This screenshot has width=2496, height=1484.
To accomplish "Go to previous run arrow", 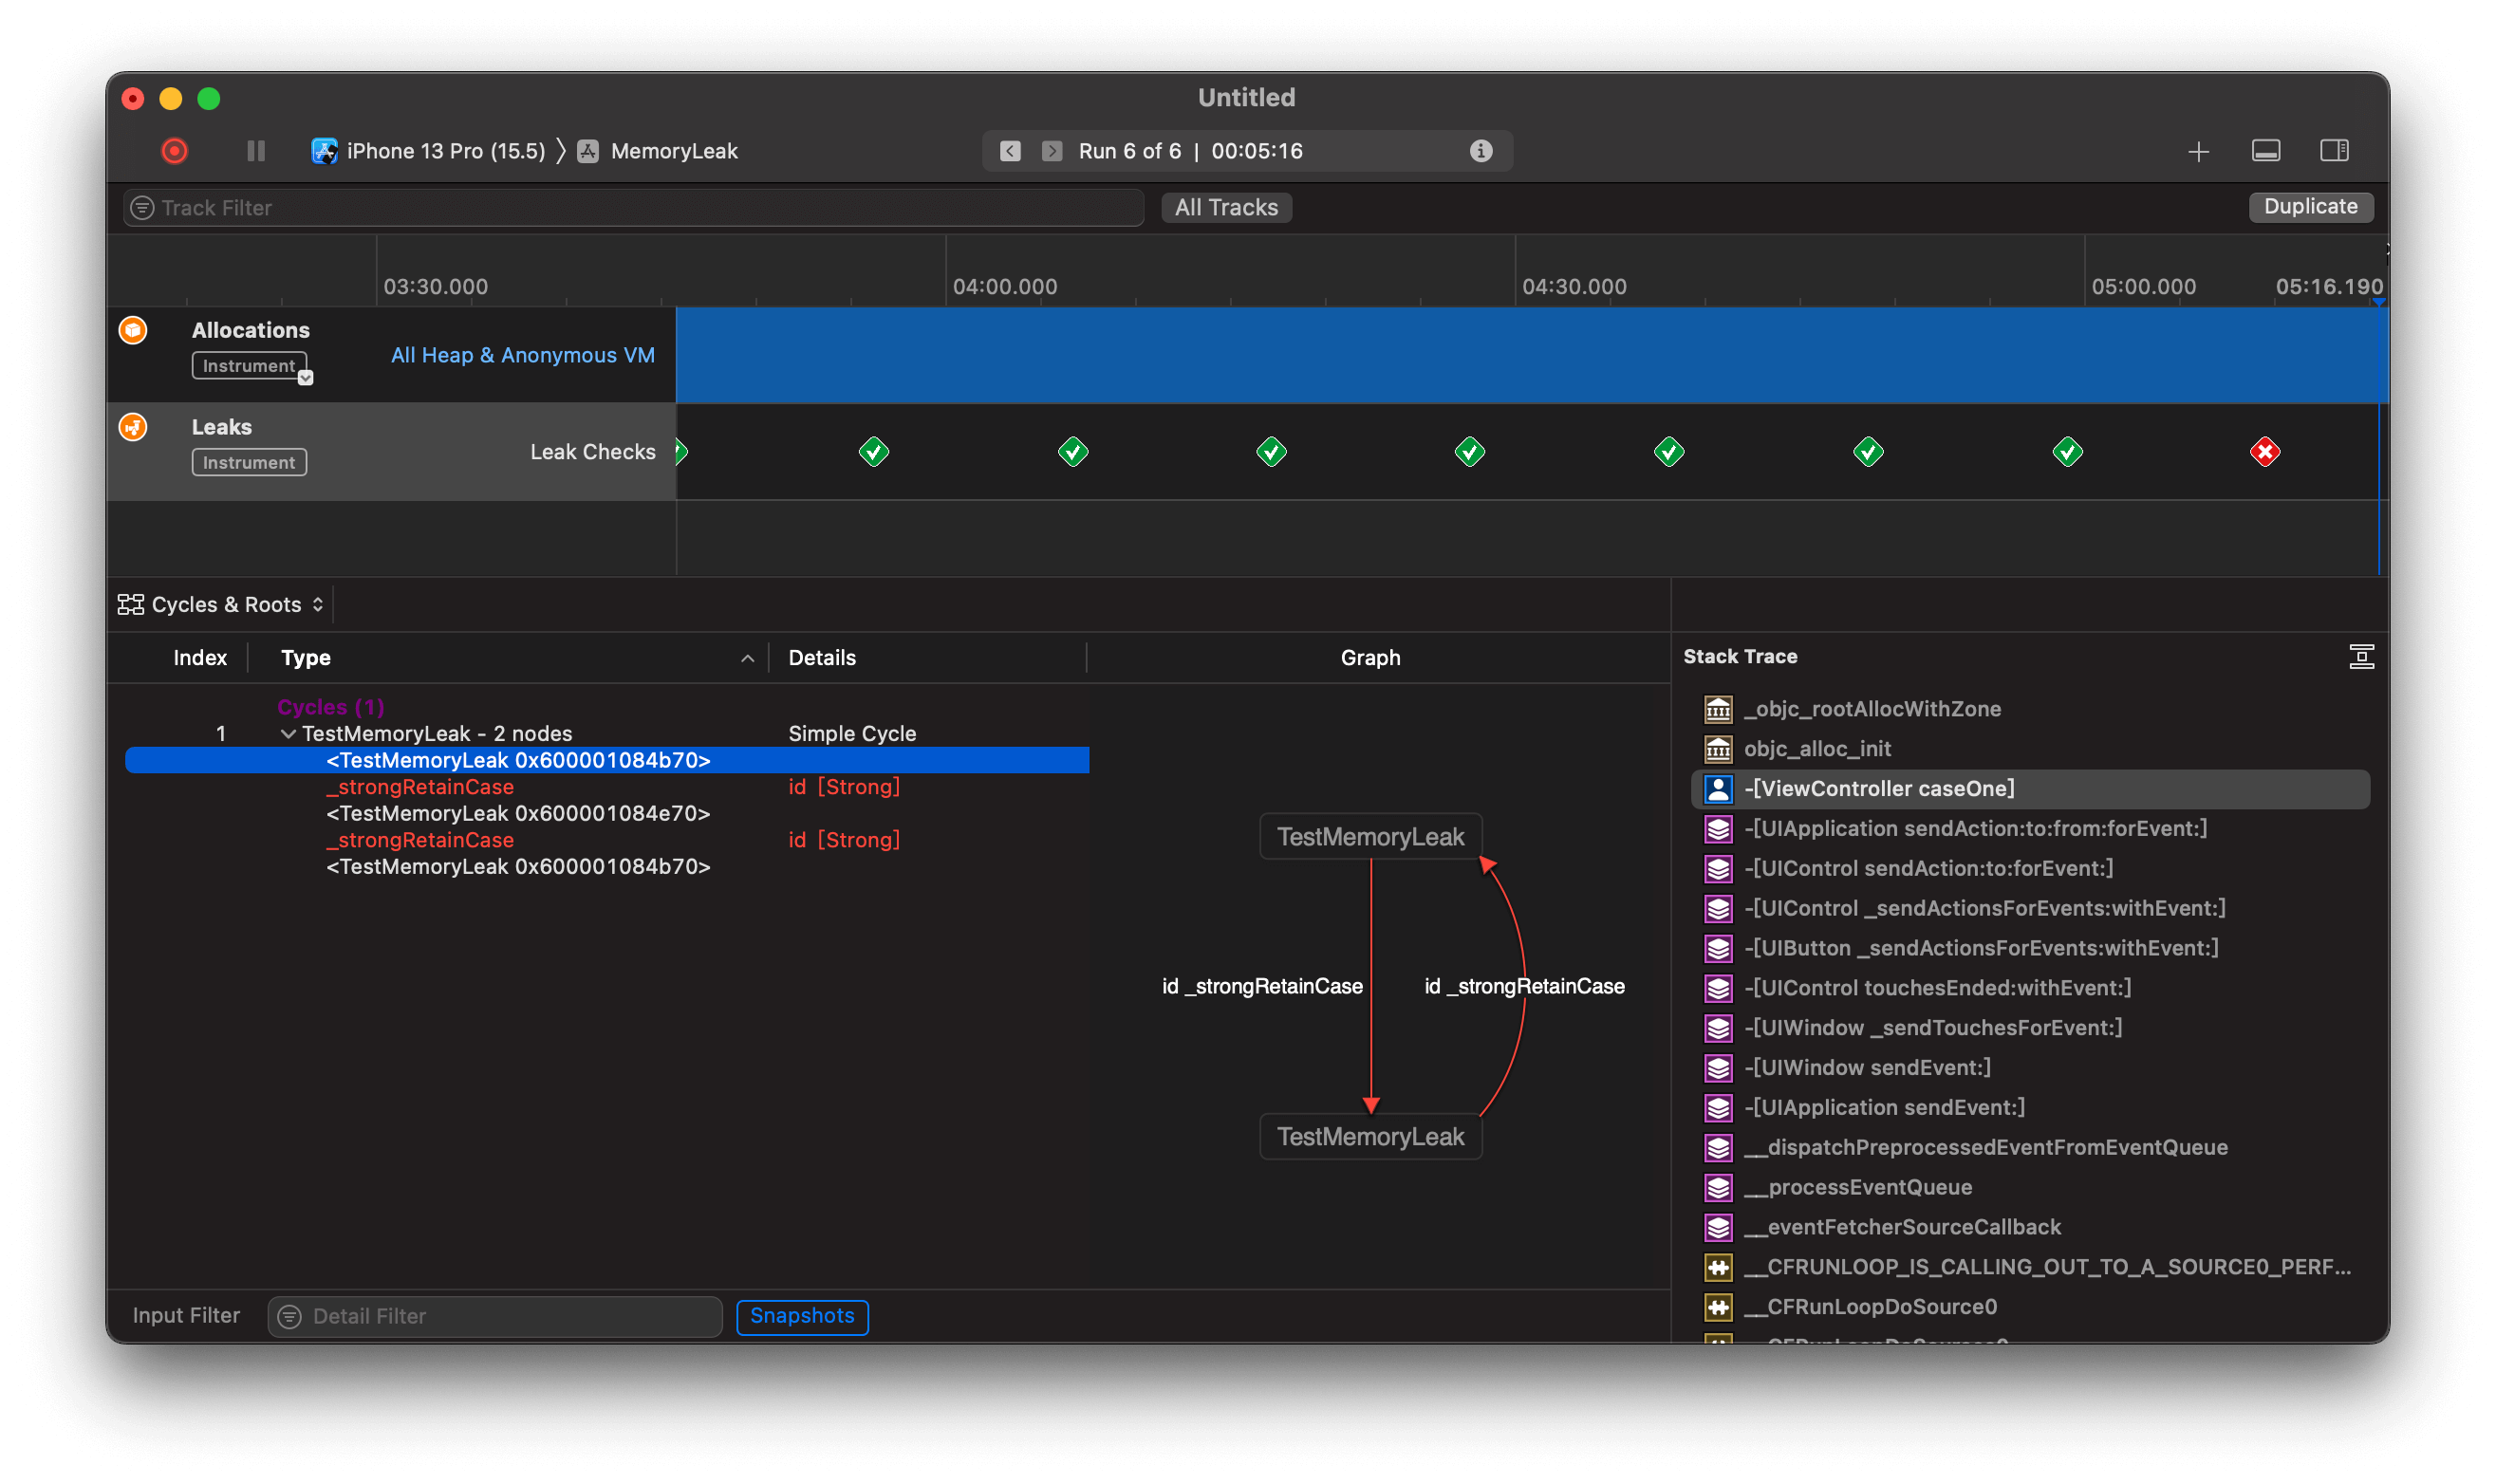I will 1010,151.
